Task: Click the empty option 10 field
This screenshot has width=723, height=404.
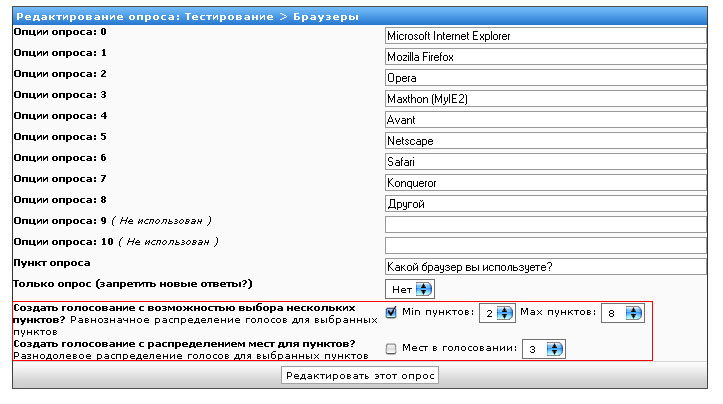Action: (x=546, y=245)
